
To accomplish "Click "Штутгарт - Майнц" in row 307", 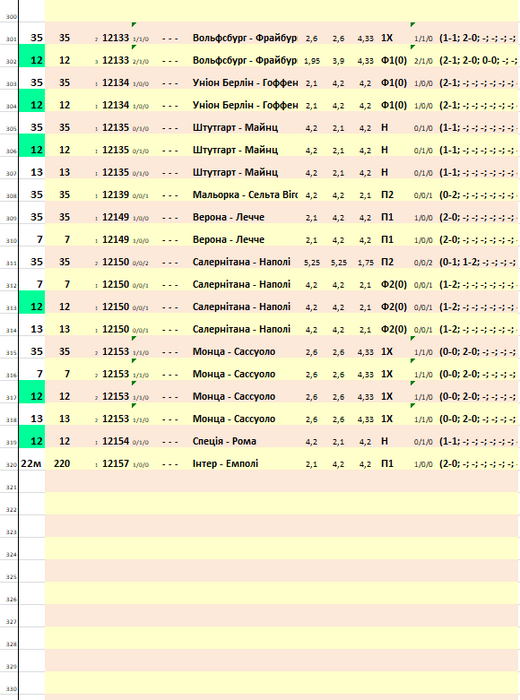I will point(235,172).
